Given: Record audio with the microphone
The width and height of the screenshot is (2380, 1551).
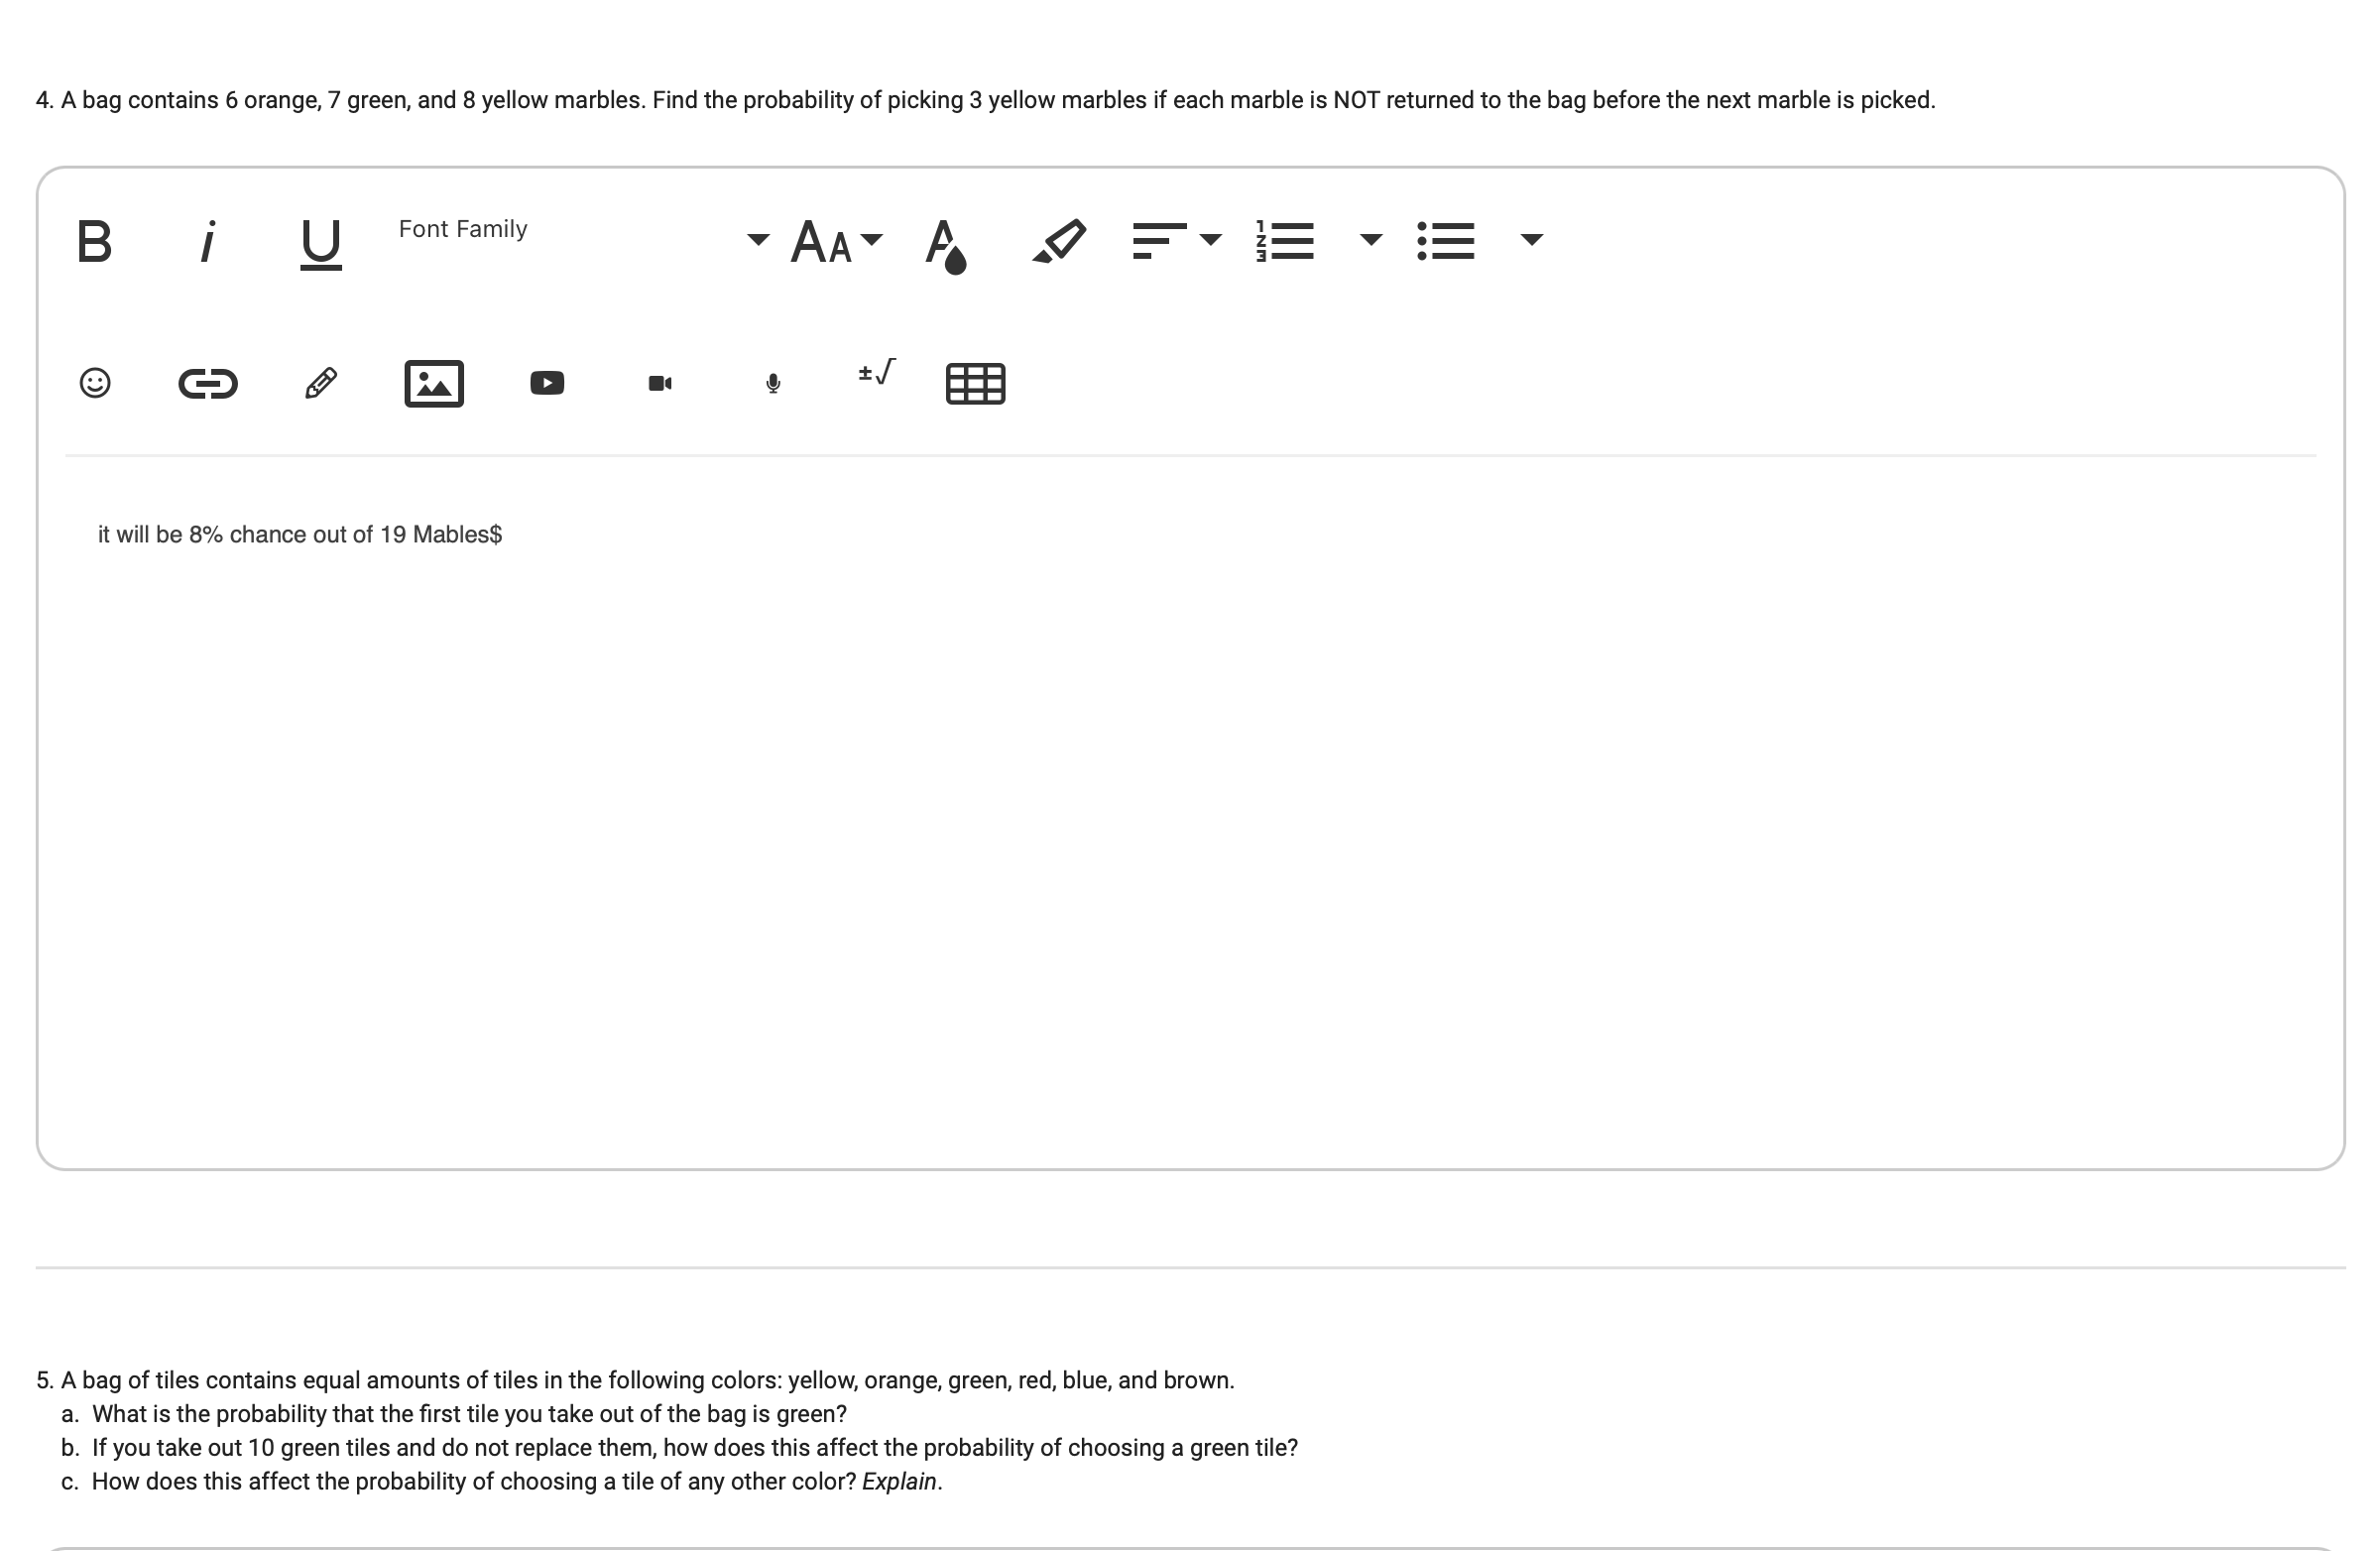Looking at the screenshot, I should tap(773, 383).
